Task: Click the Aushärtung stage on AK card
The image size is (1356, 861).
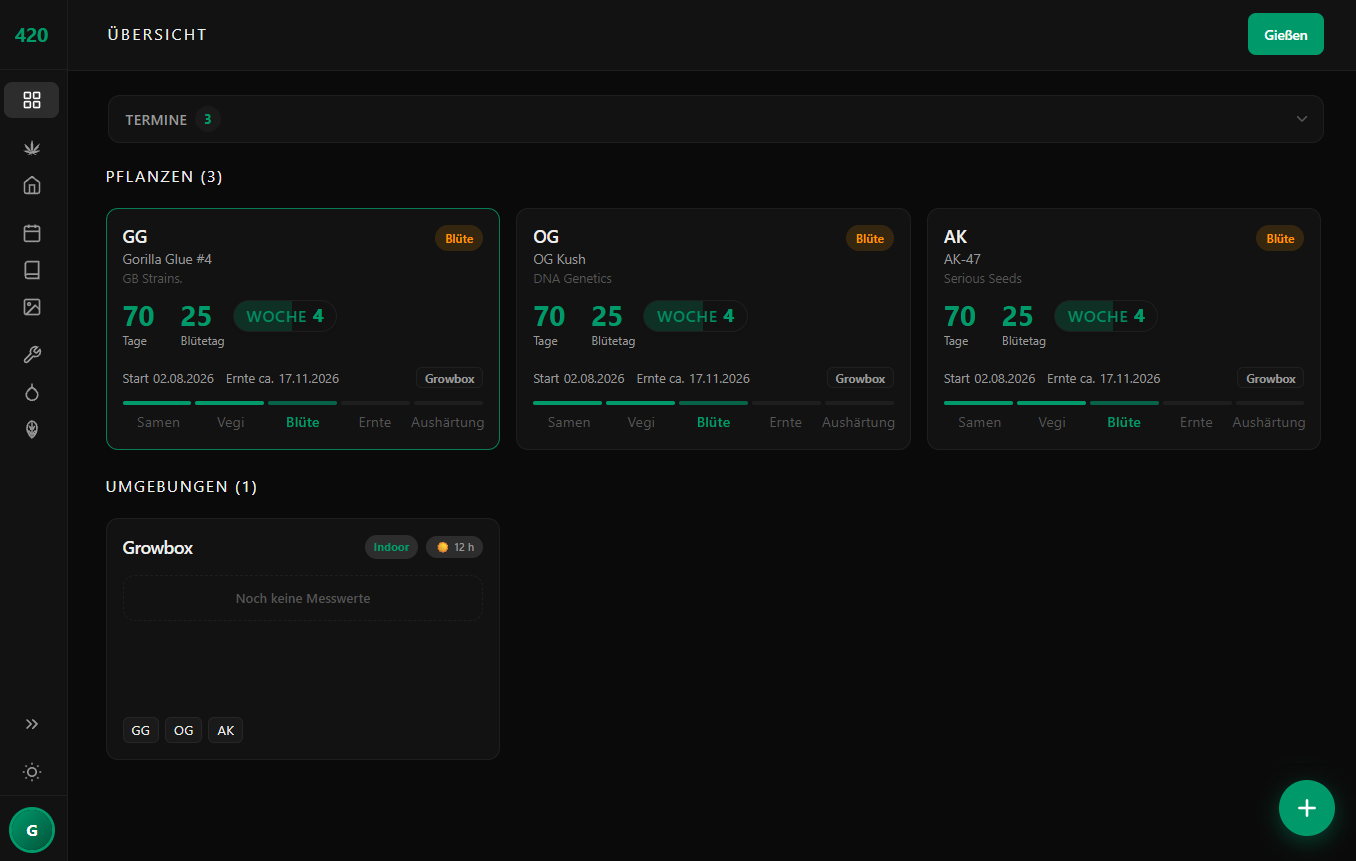Action: pos(1269,422)
